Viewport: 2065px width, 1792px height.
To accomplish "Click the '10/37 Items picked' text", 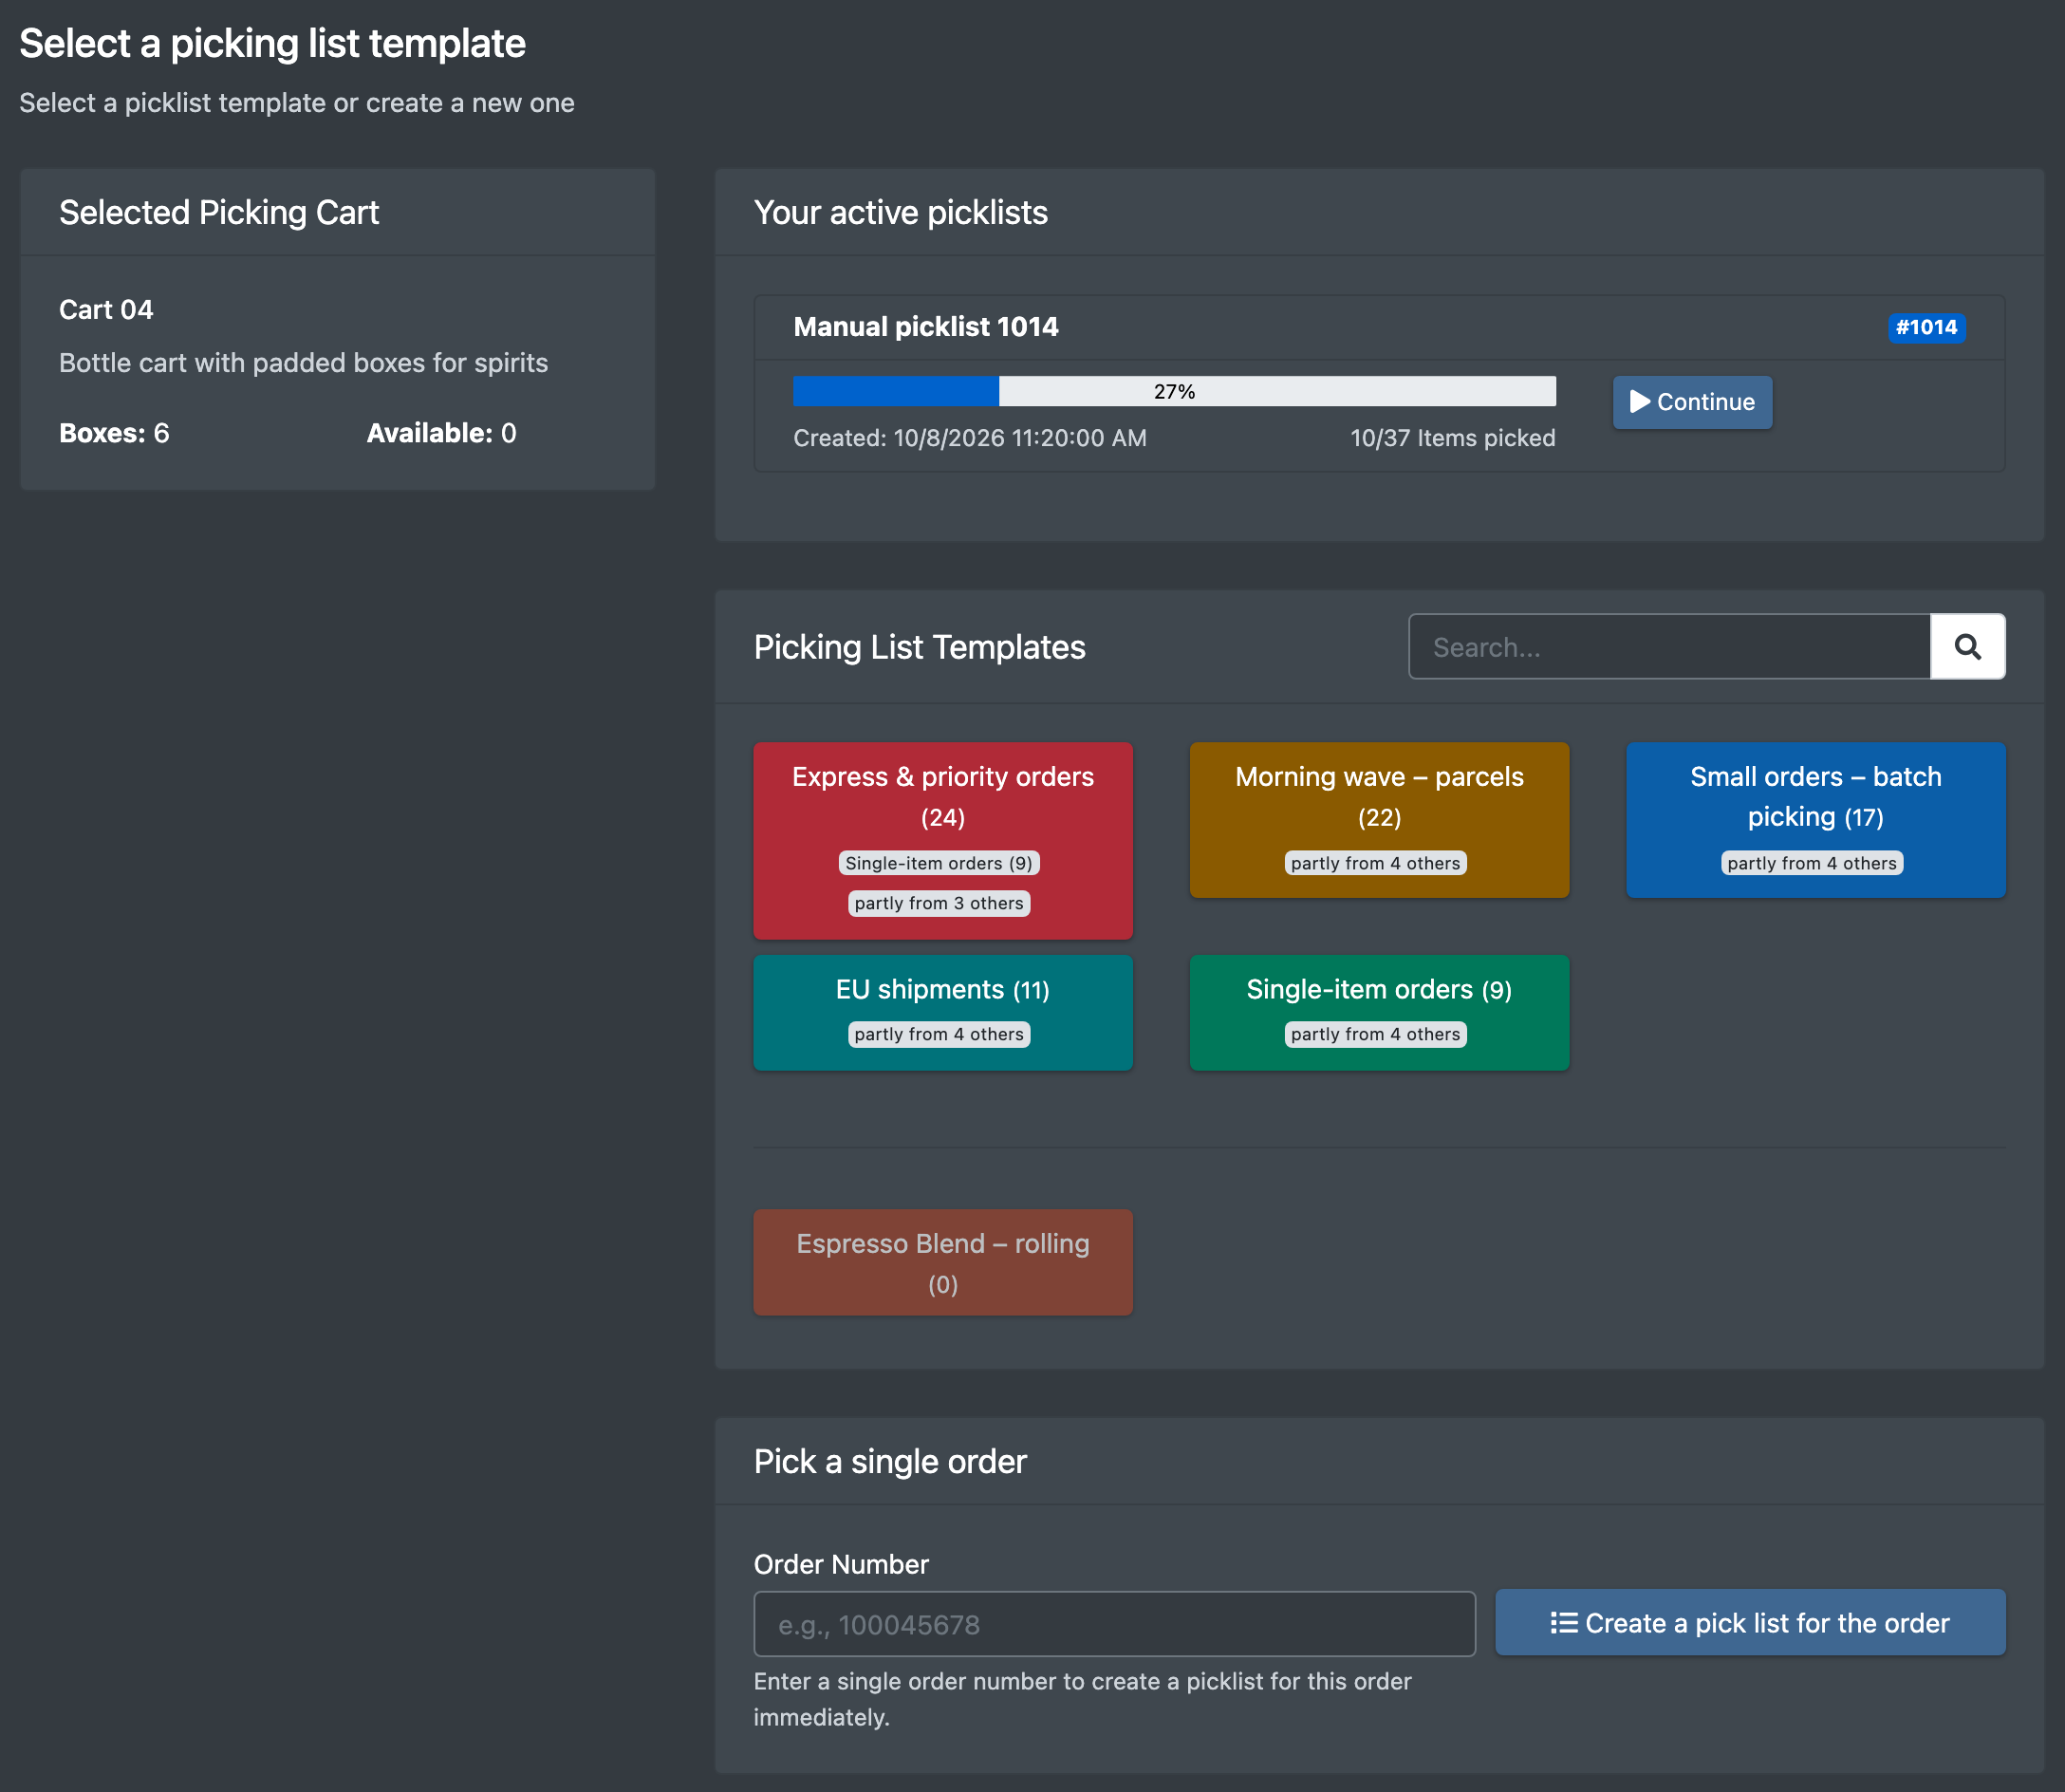I will pyautogui.click(x=1452, y=438).
